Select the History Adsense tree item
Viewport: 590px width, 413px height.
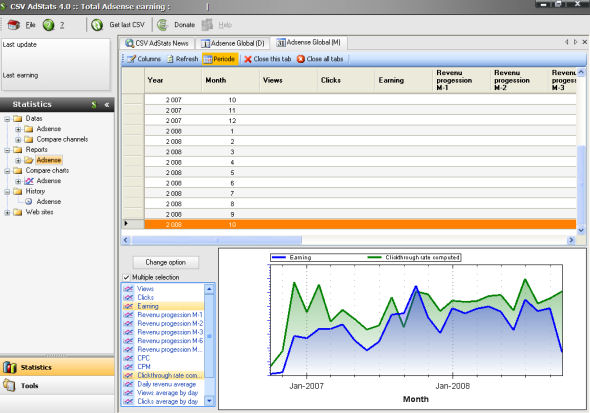[48, 202]
